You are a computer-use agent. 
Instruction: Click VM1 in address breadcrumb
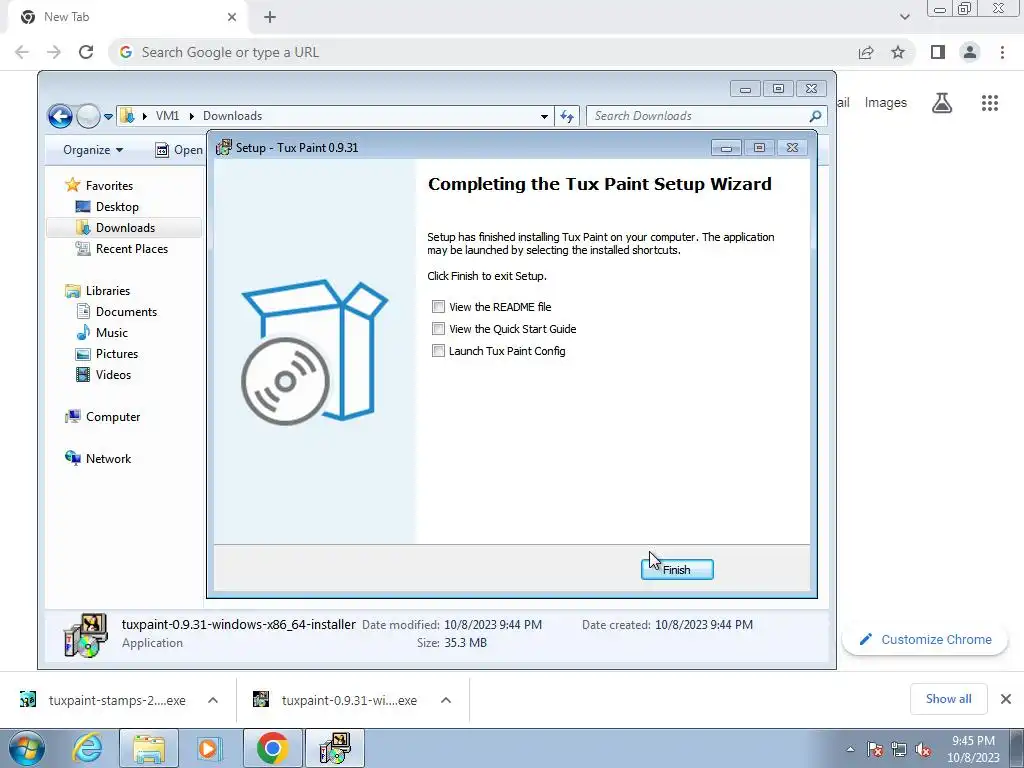tap(167, 116)
